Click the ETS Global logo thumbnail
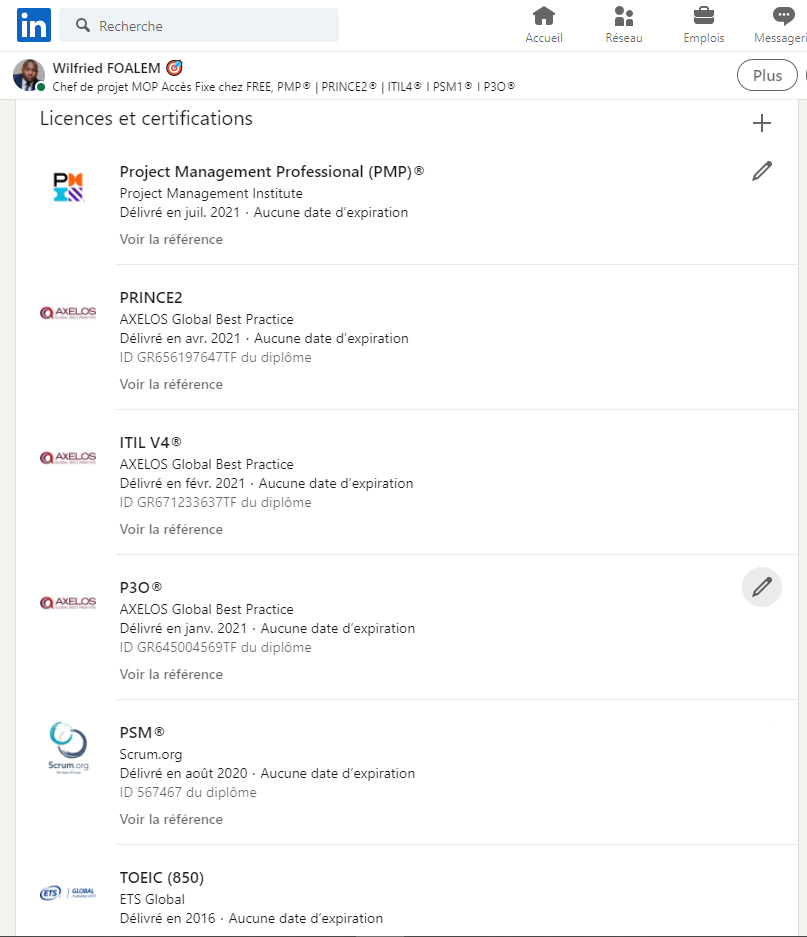 point(68,893)
